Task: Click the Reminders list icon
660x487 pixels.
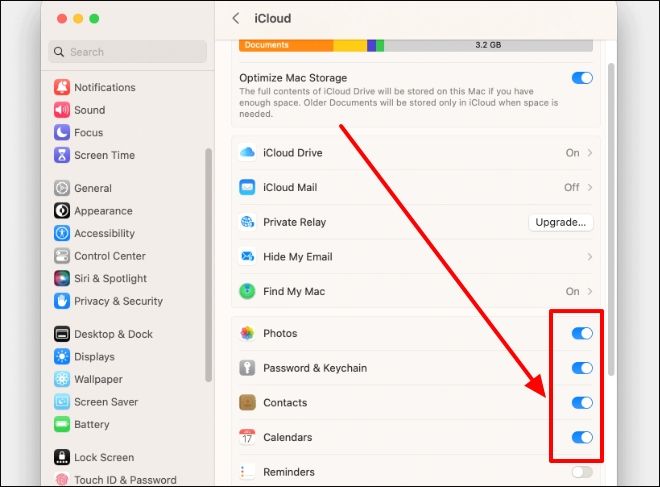Action: 247,472
